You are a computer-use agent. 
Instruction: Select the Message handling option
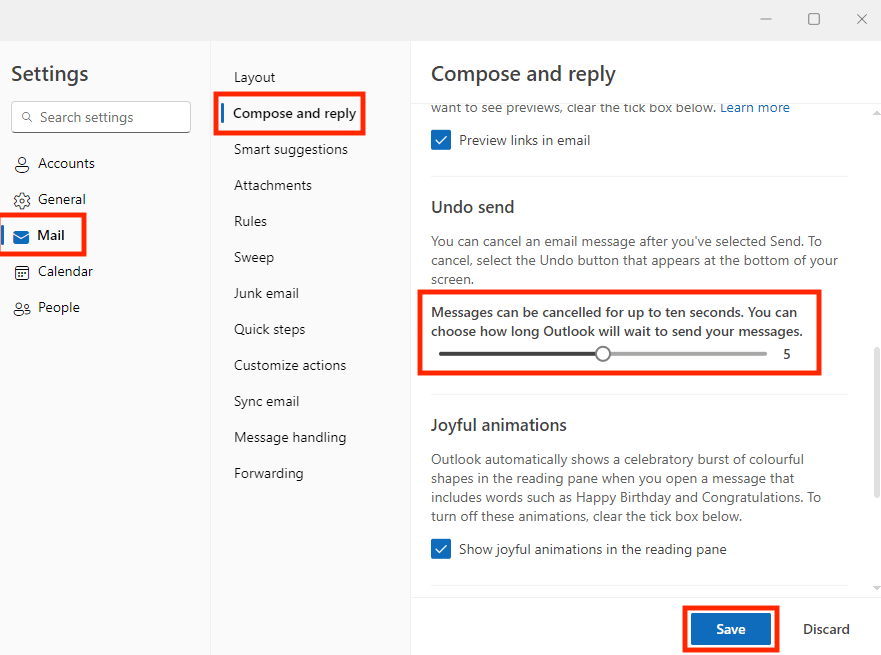pyautogui.click(x=290, y=437)
